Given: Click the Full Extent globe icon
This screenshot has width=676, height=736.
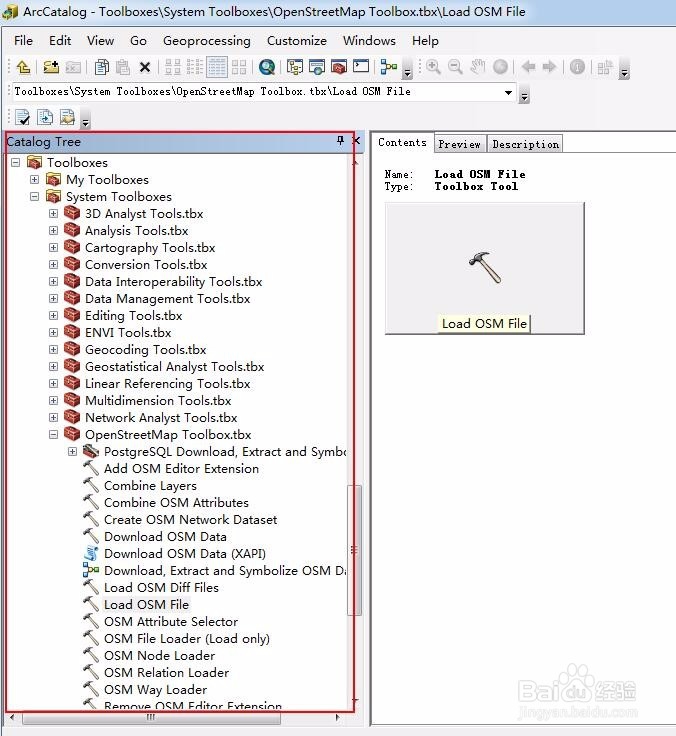Looking at the screenshot, I should [x=500, y=67].
